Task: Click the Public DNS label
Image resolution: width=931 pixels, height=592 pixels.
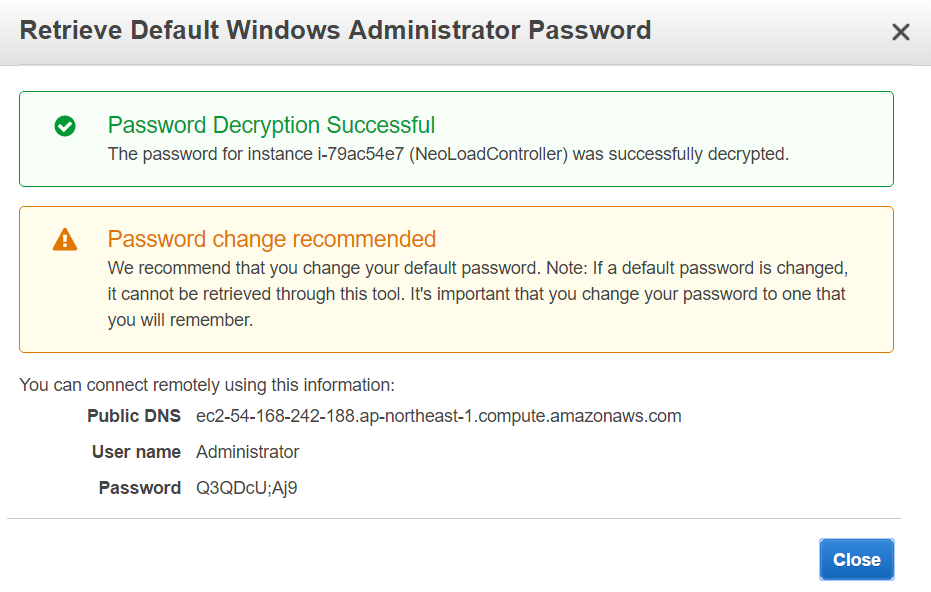Action: click(134, 416)
